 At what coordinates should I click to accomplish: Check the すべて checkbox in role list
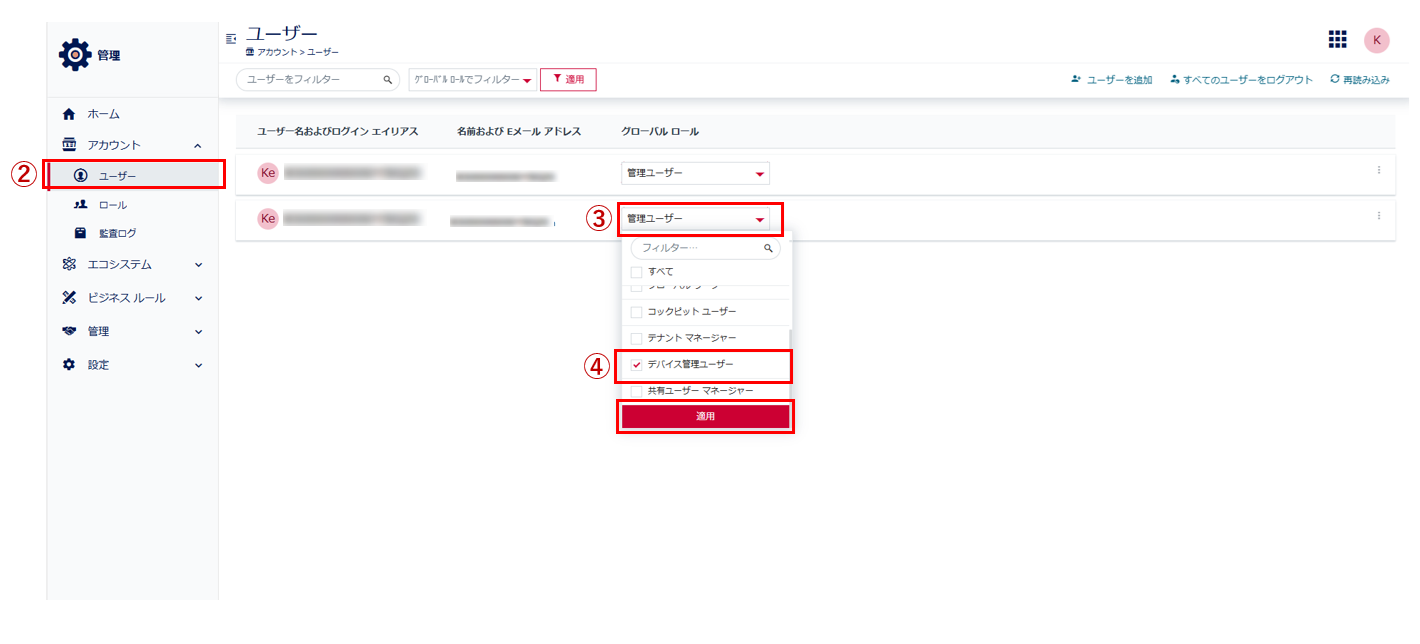[636, 272]
